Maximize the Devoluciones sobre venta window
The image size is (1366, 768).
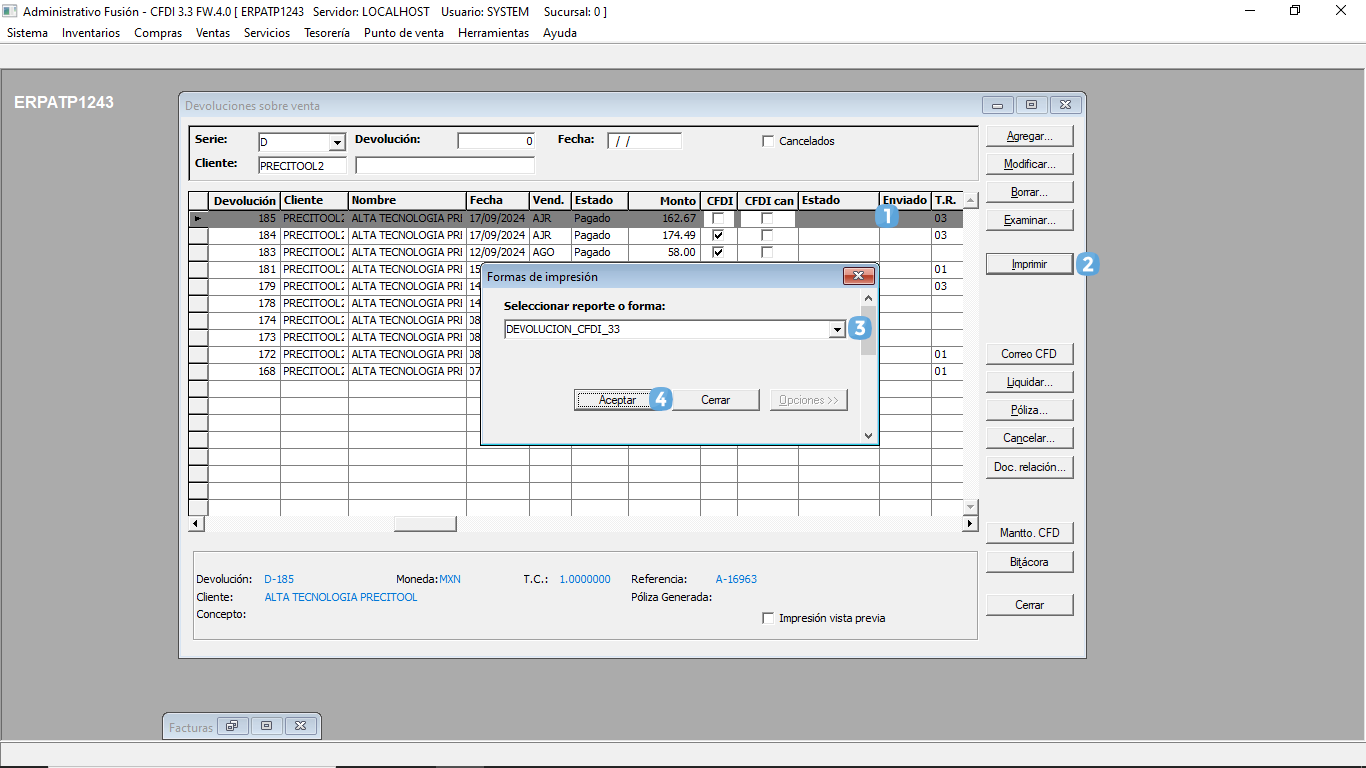[1032, 105]
